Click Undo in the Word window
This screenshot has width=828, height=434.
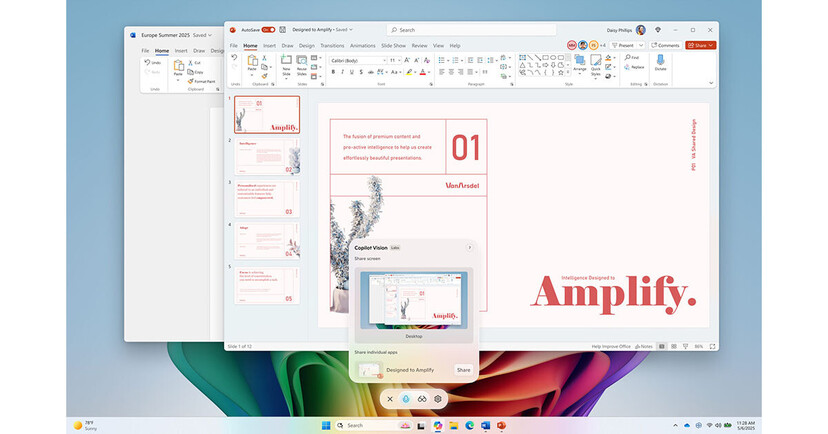point(153,63)
